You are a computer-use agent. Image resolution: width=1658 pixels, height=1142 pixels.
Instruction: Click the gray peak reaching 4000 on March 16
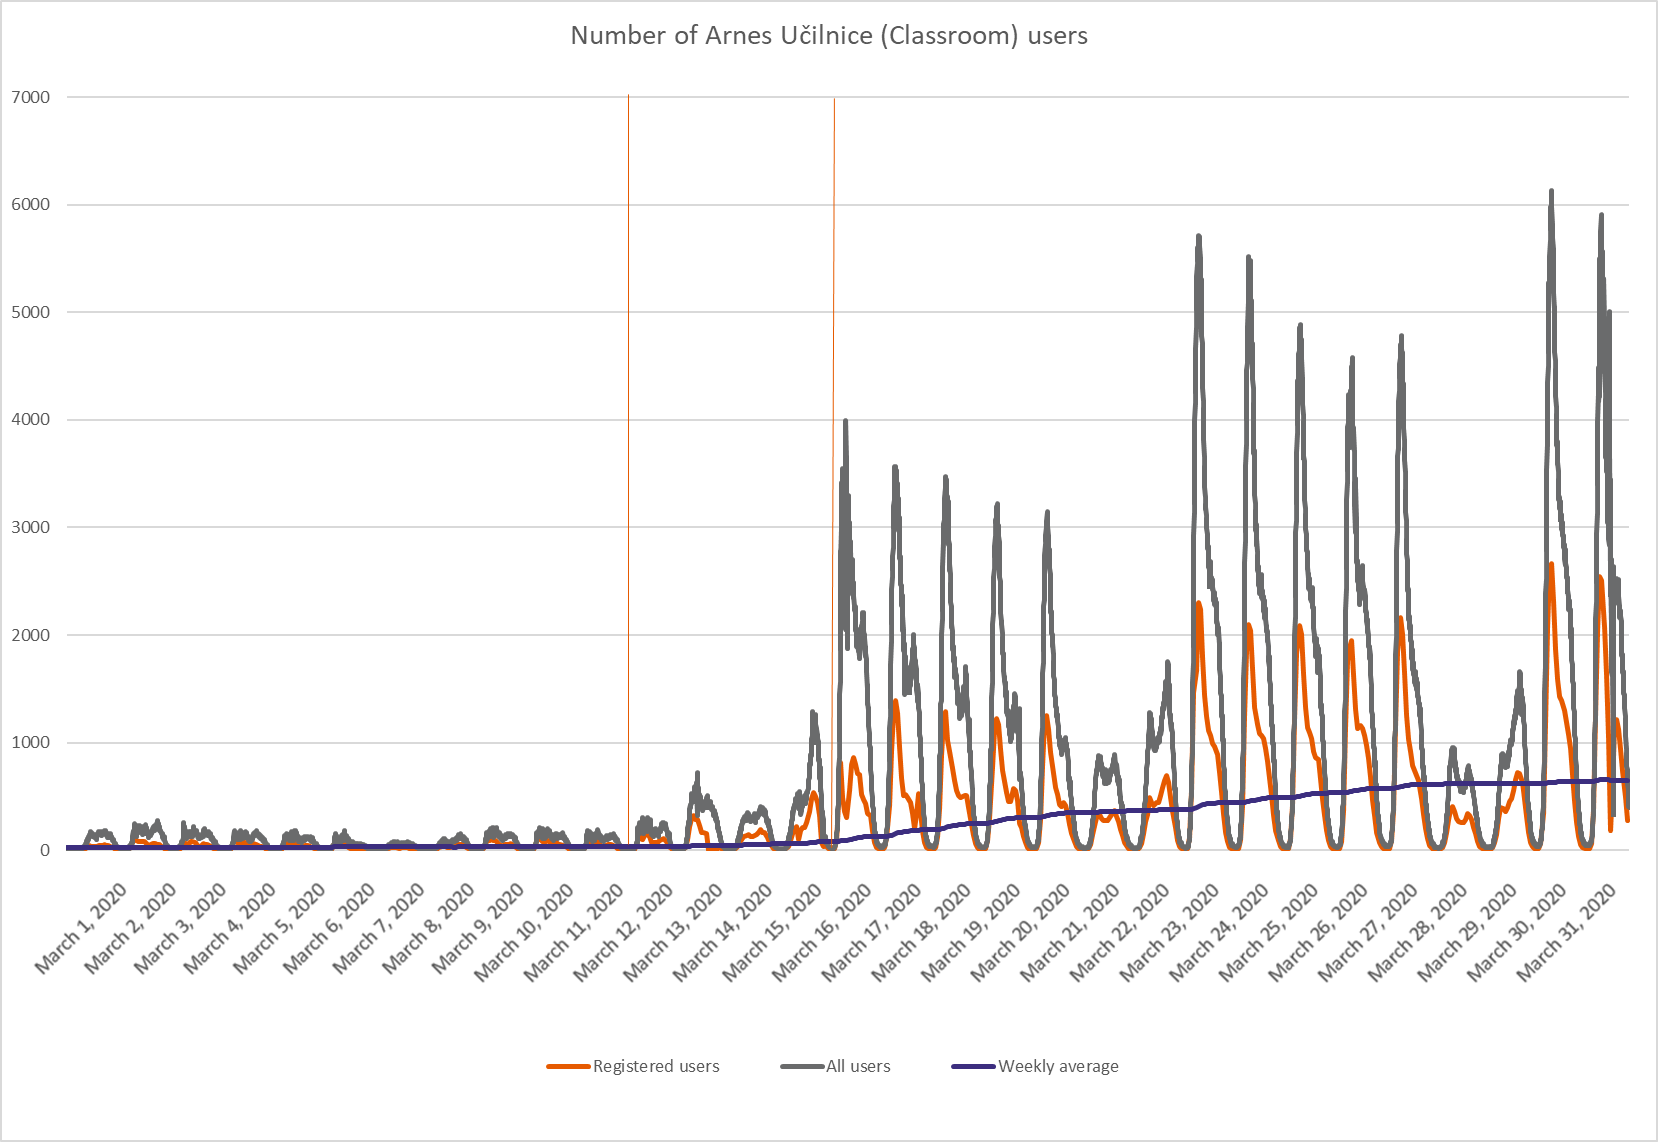845,422
